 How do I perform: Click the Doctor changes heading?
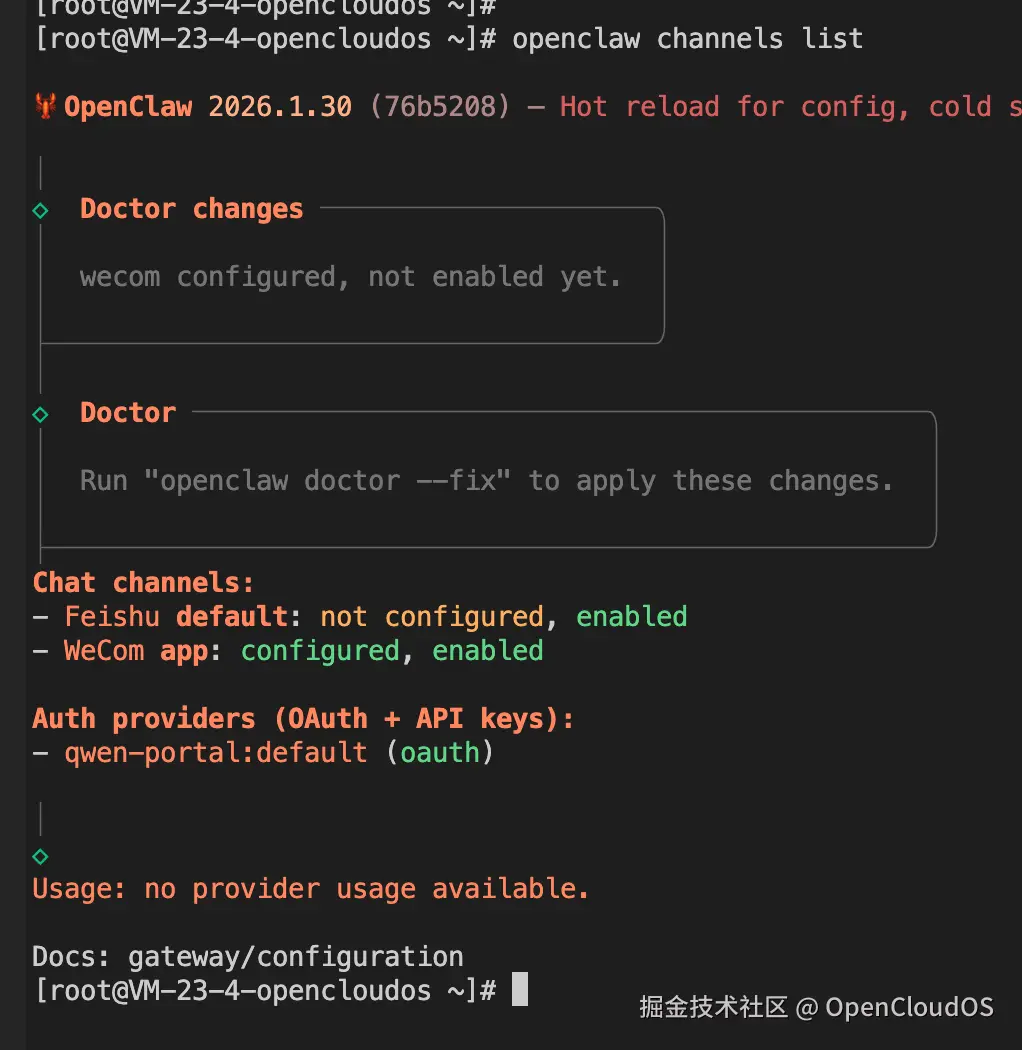pyautogui.click(x=191, y=209)
